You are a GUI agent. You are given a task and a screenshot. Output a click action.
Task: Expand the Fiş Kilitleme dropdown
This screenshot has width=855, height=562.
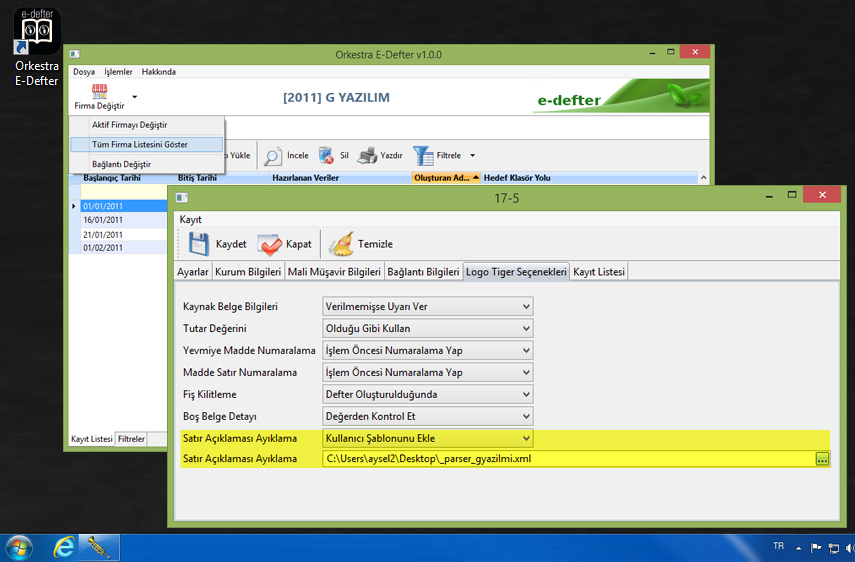(x=526, y=394)
